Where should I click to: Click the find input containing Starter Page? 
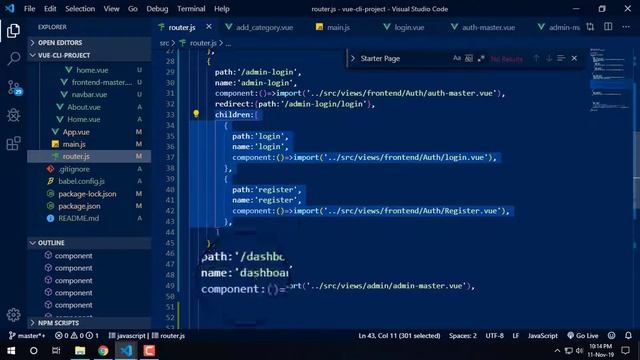click(x=404, y=58)
